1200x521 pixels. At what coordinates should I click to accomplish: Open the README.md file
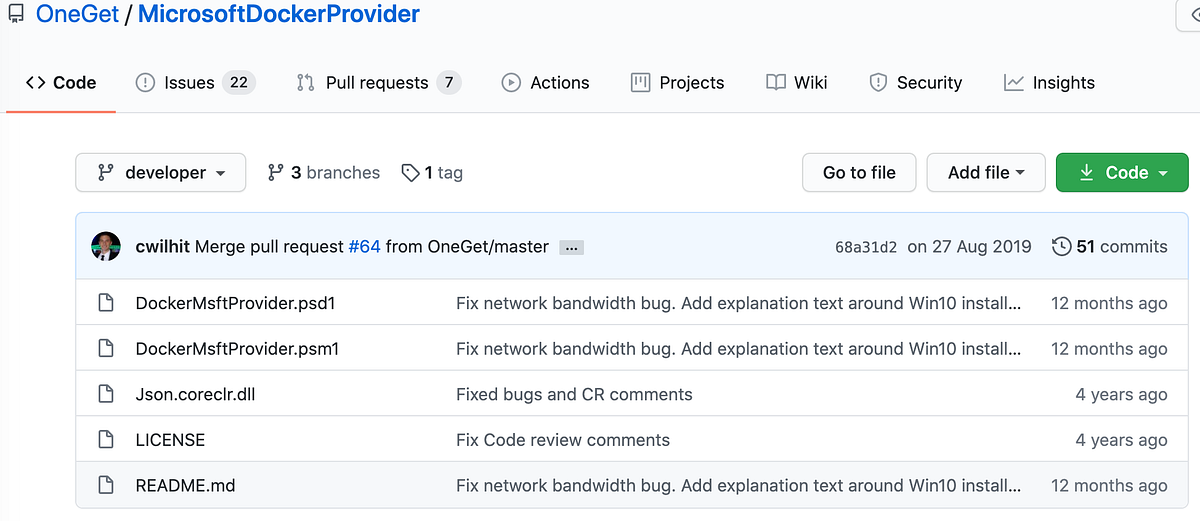point(185,486)
